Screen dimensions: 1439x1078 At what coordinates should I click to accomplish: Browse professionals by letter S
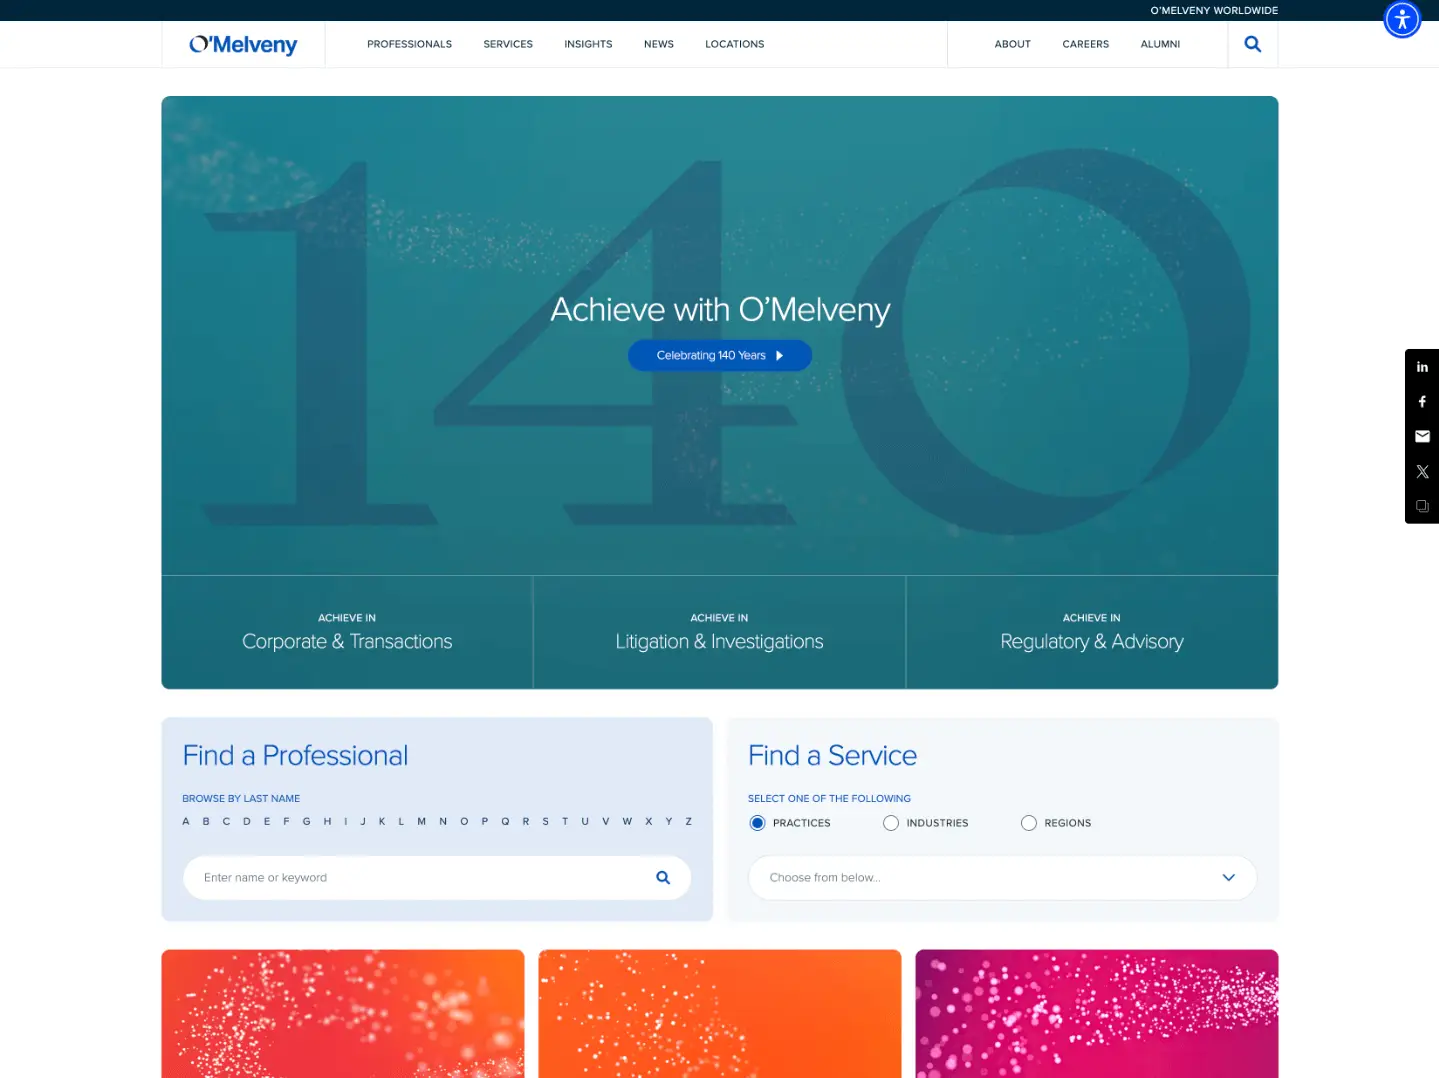coord(546,821)
